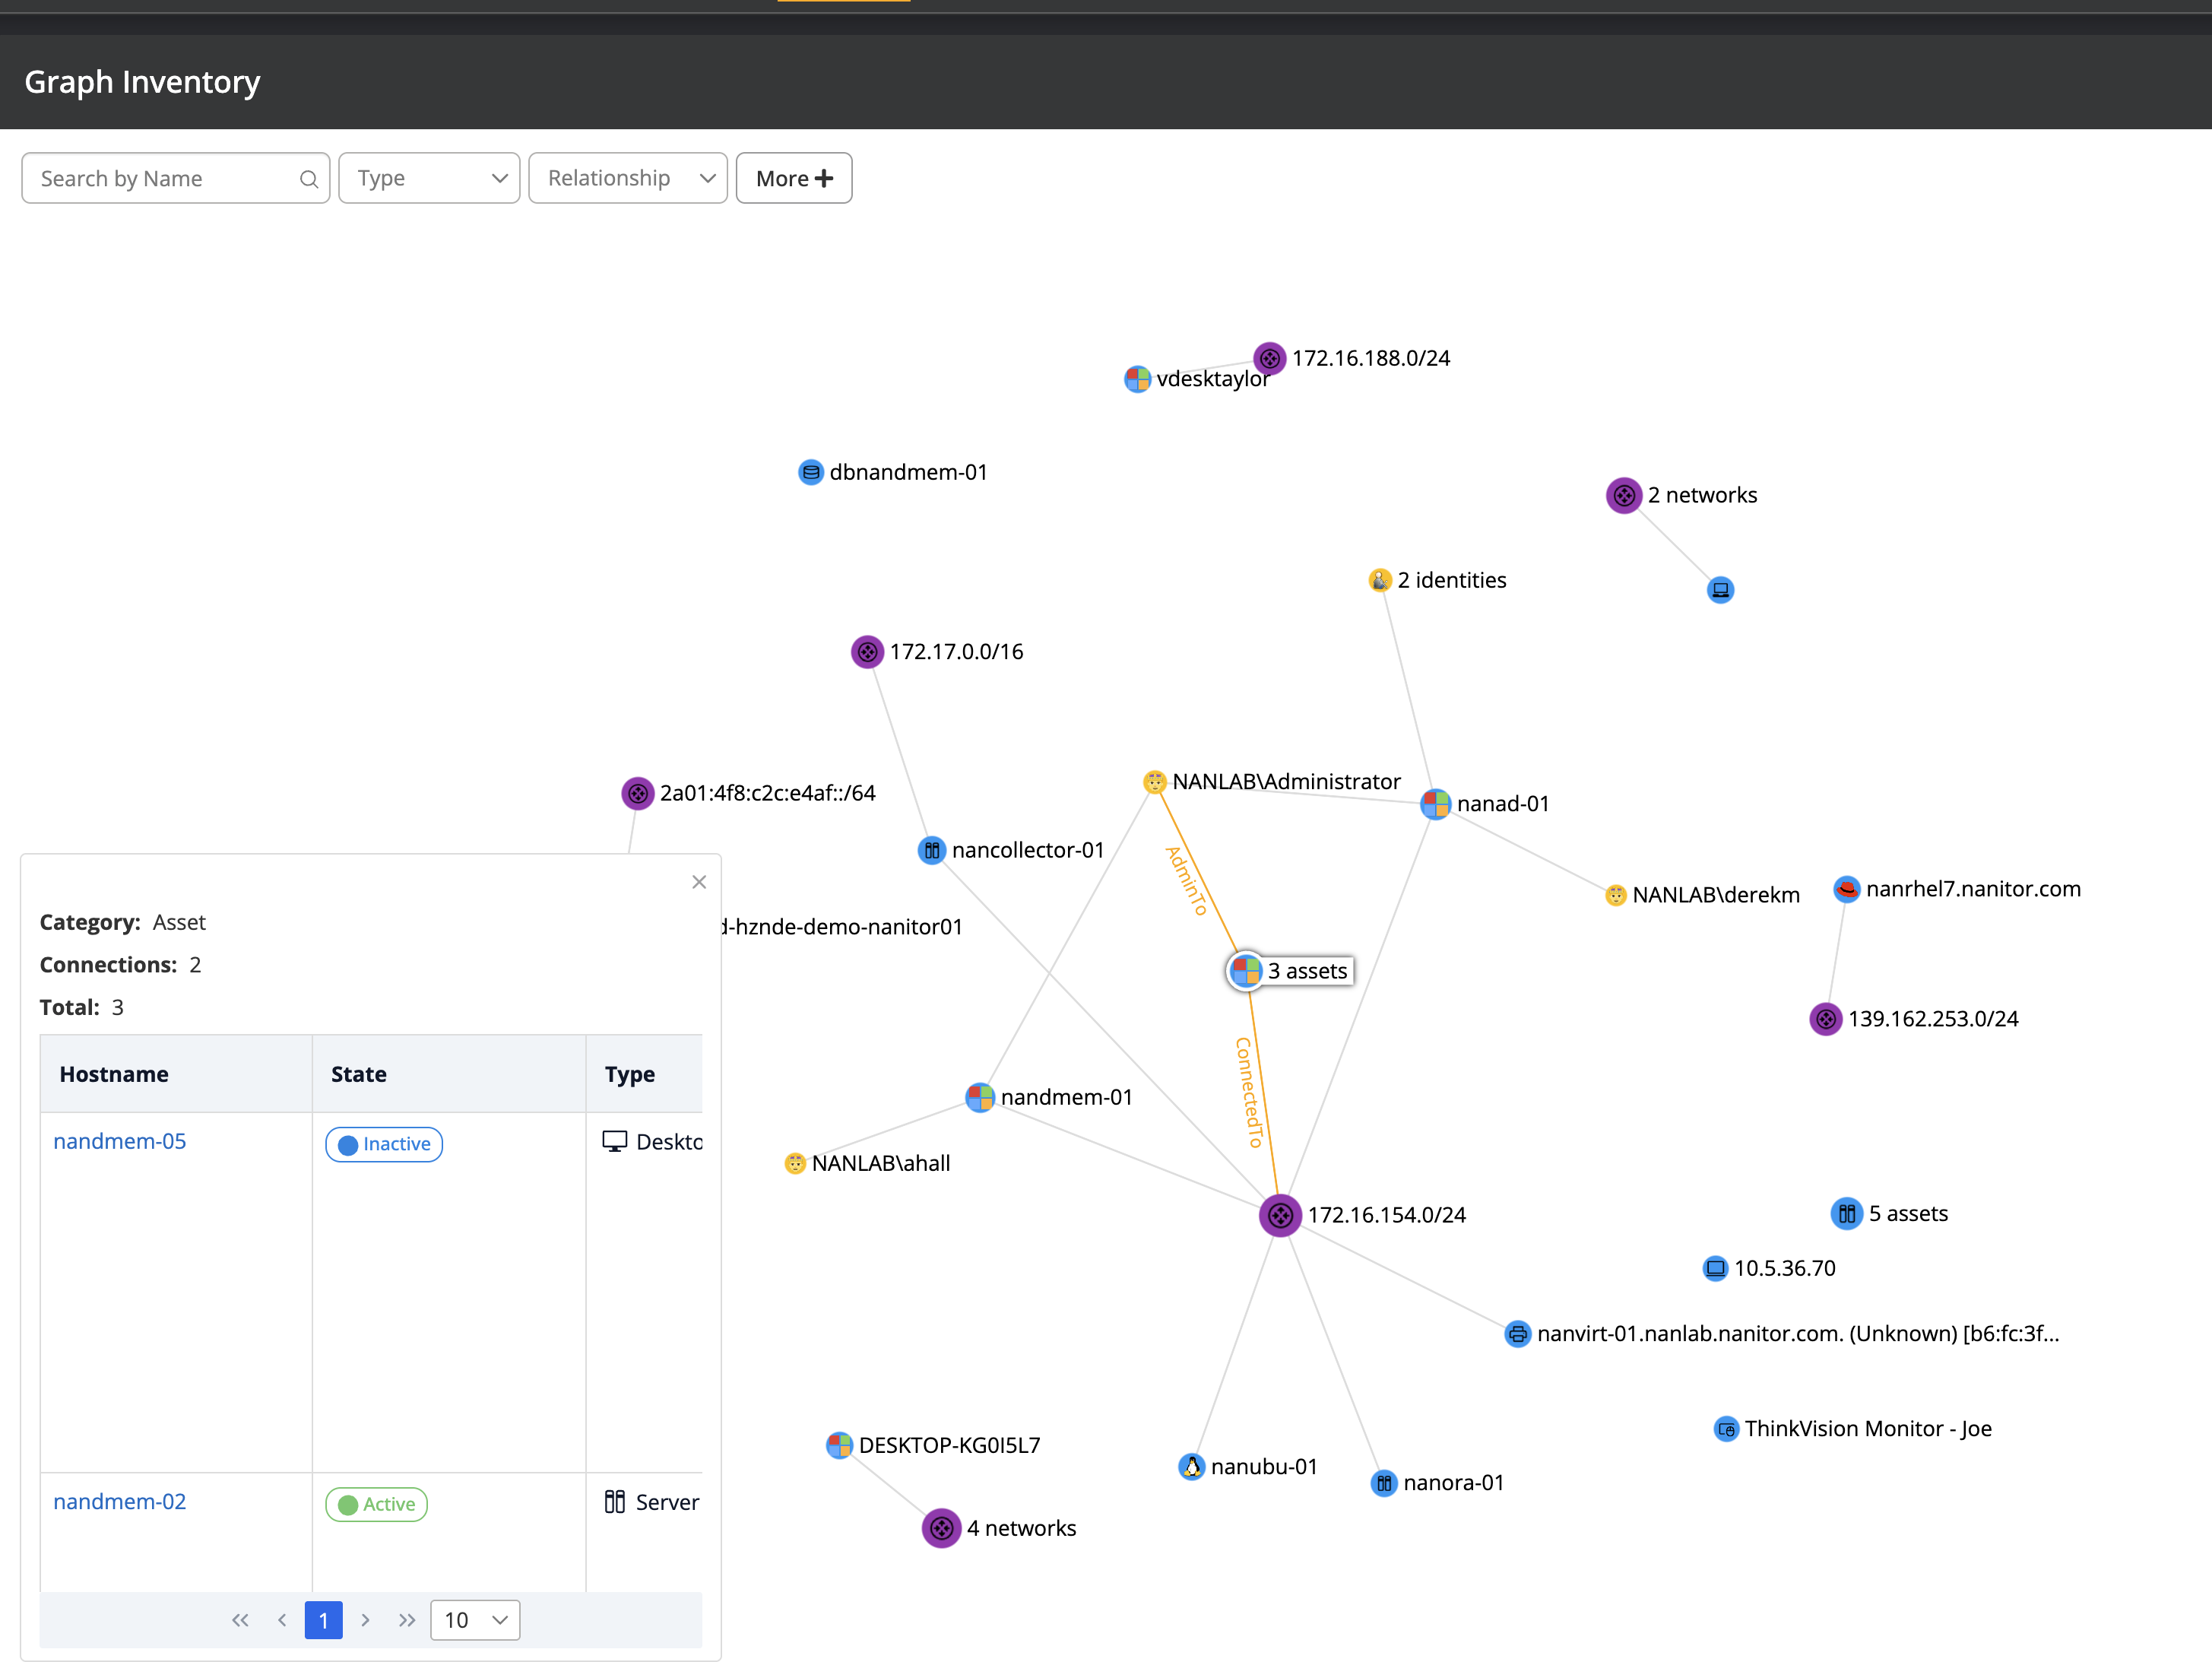The height and width of the screenshot is (1662, 2212).
Task: Open the nandmem-05 hostname link
Action: 119,1141
